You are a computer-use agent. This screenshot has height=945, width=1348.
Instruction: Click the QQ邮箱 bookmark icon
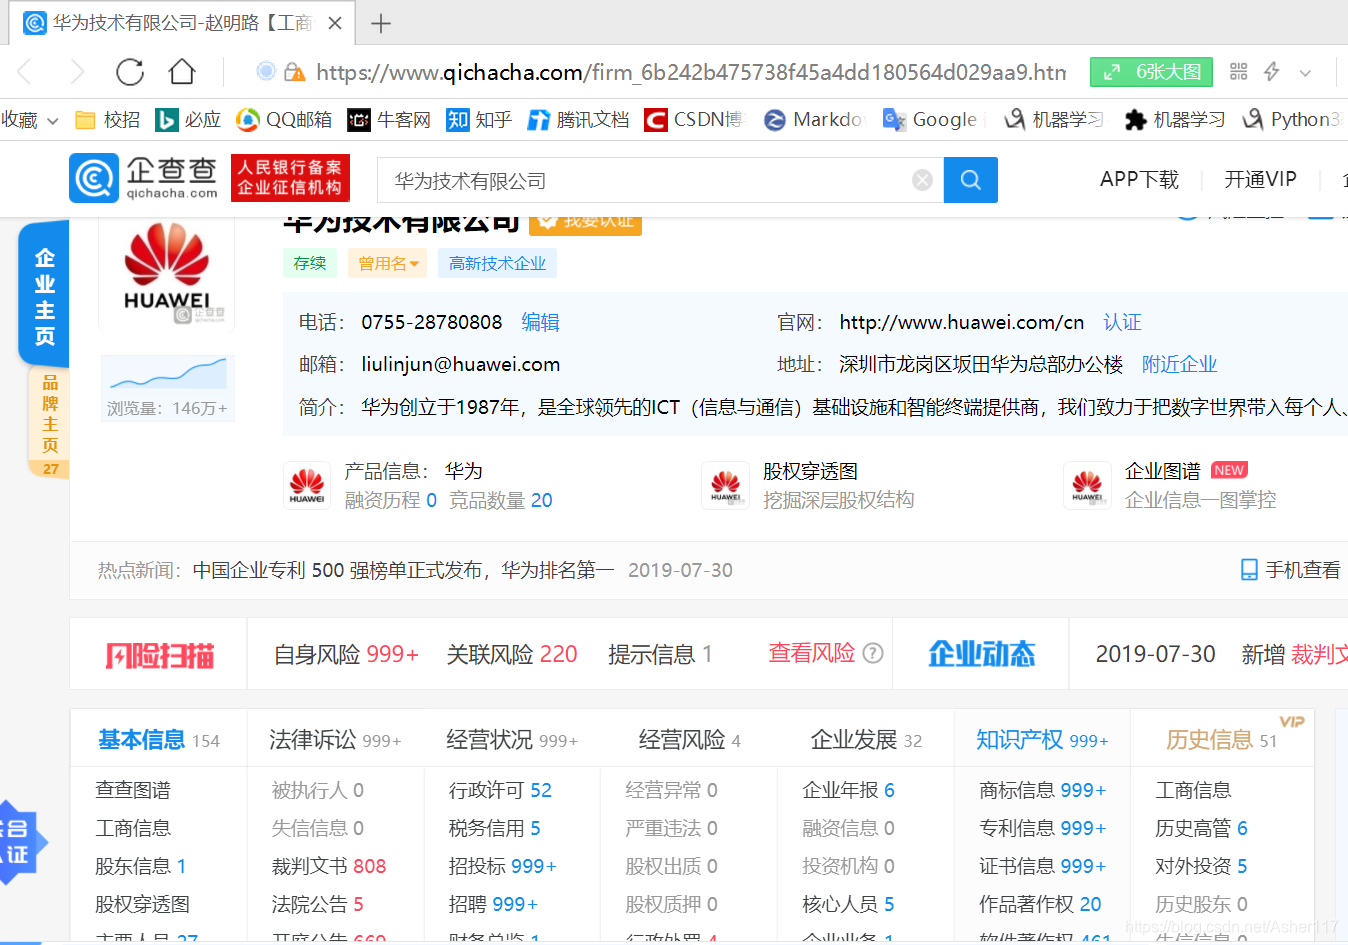pos(247,119)
